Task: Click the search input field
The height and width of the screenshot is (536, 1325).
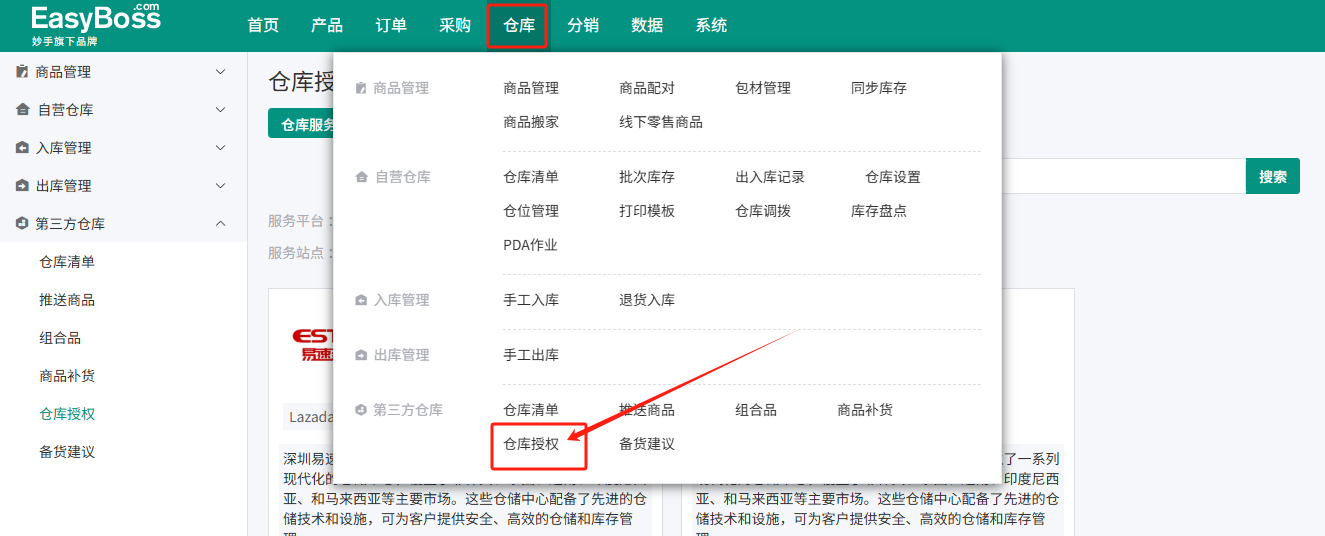Action: (1123, 176)
